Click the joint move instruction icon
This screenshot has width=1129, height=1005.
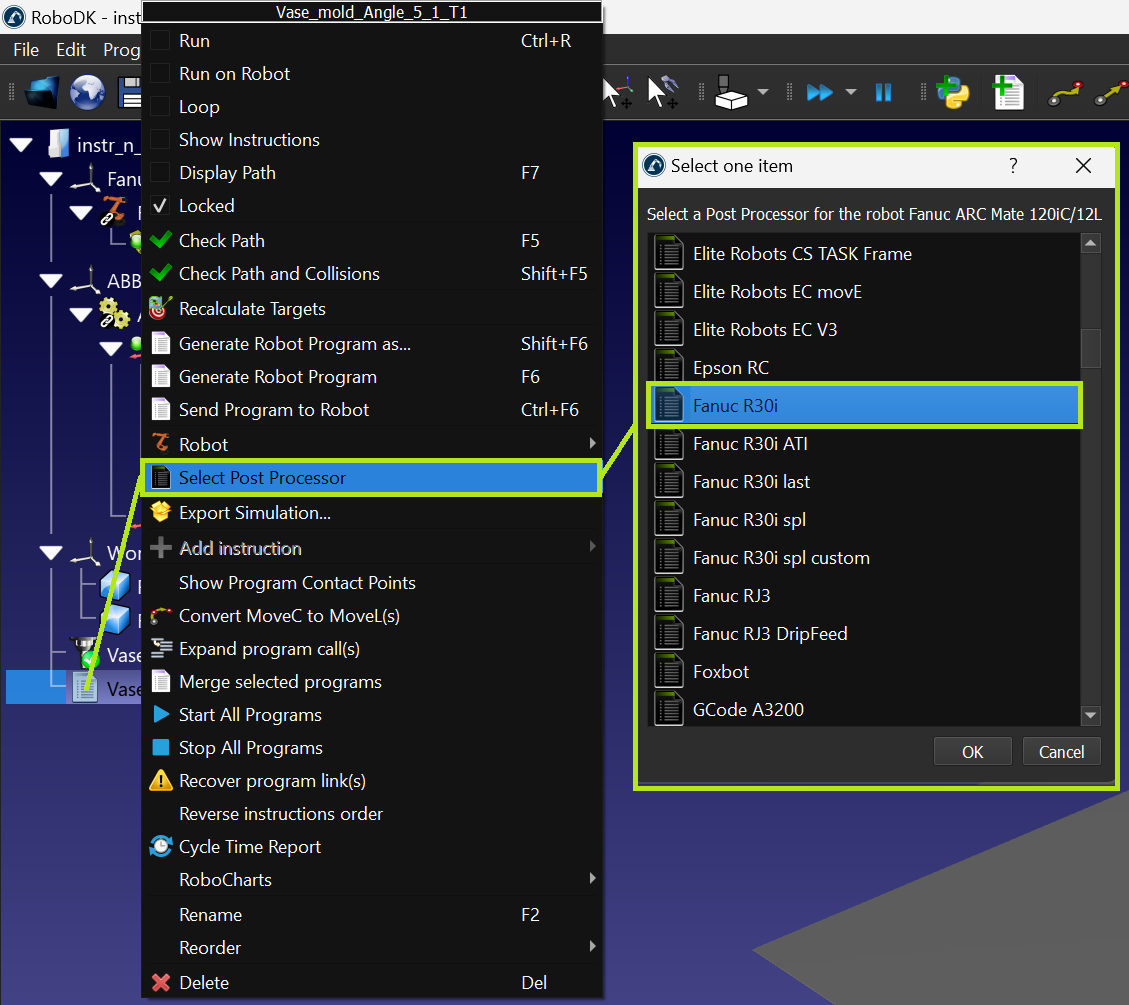pyautogui.click(x=1066, y=94)
